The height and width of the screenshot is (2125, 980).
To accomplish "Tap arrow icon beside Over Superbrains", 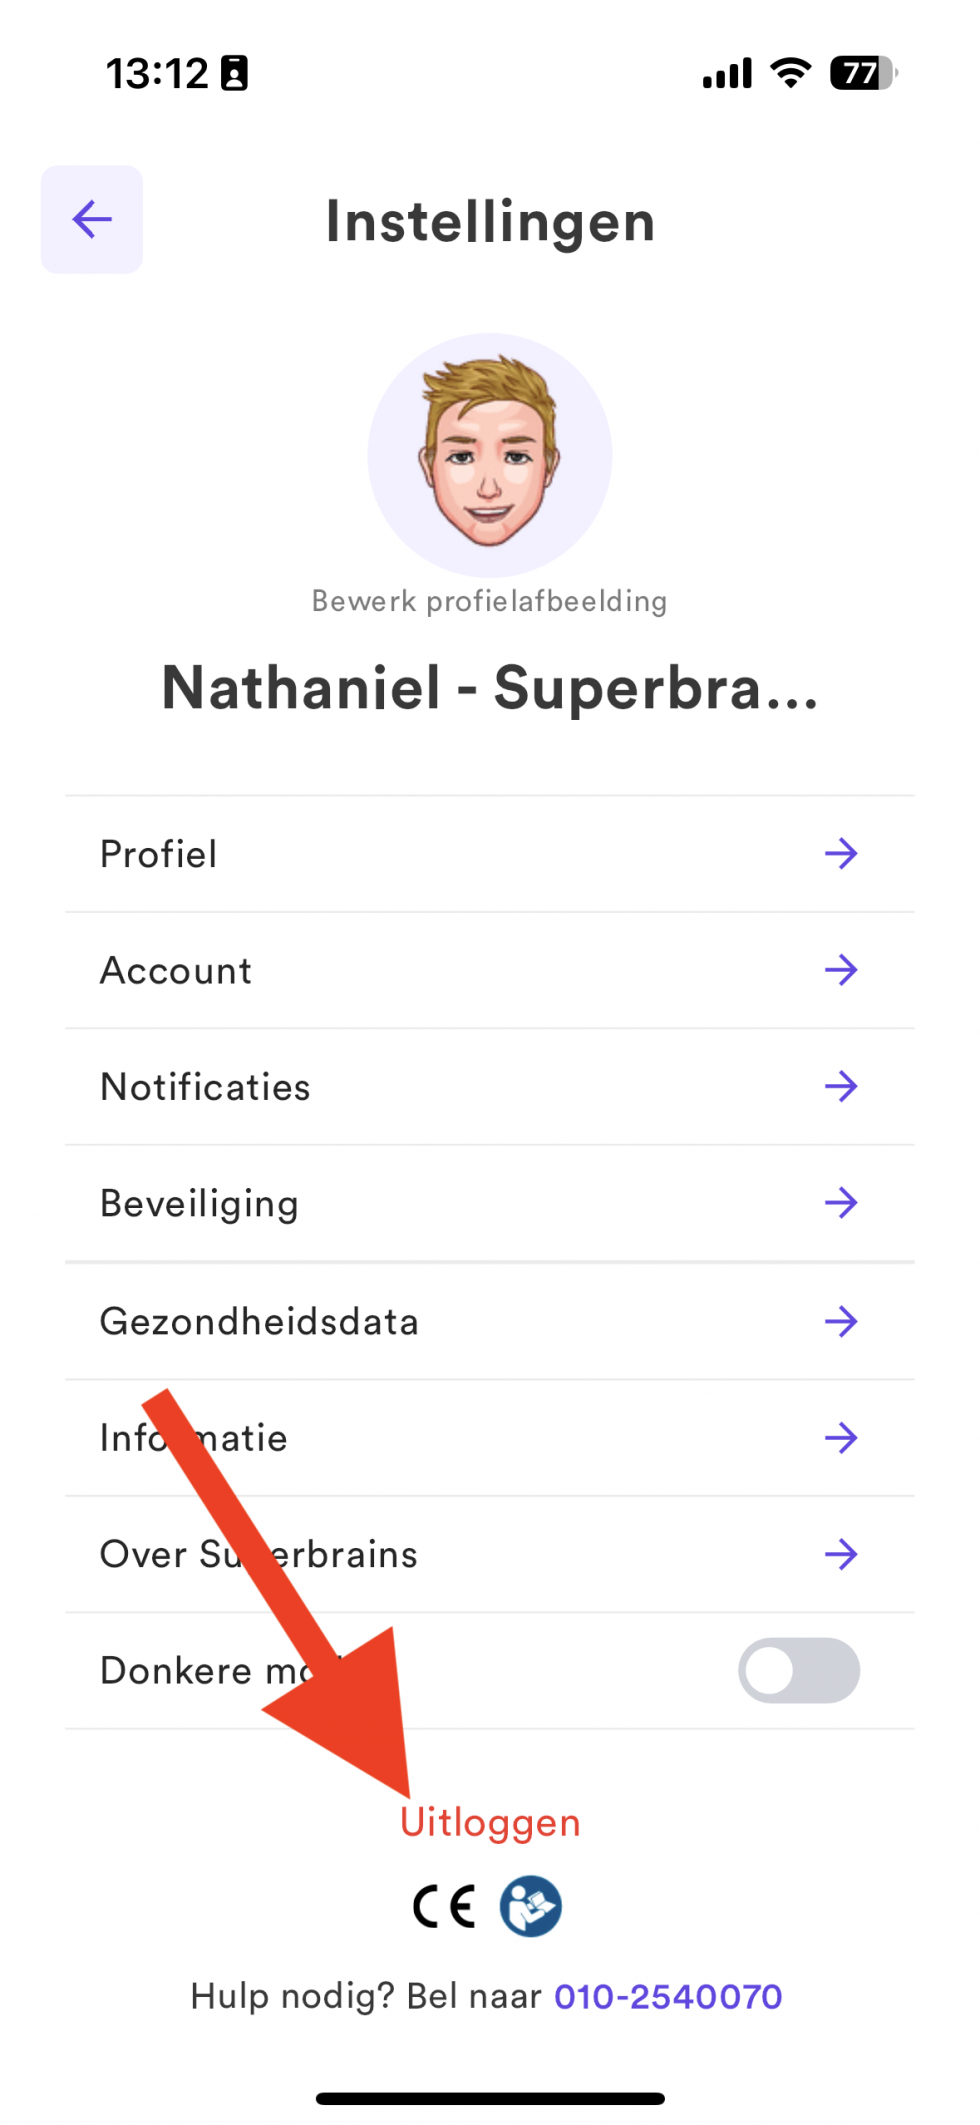I will tap(841, 1554).
